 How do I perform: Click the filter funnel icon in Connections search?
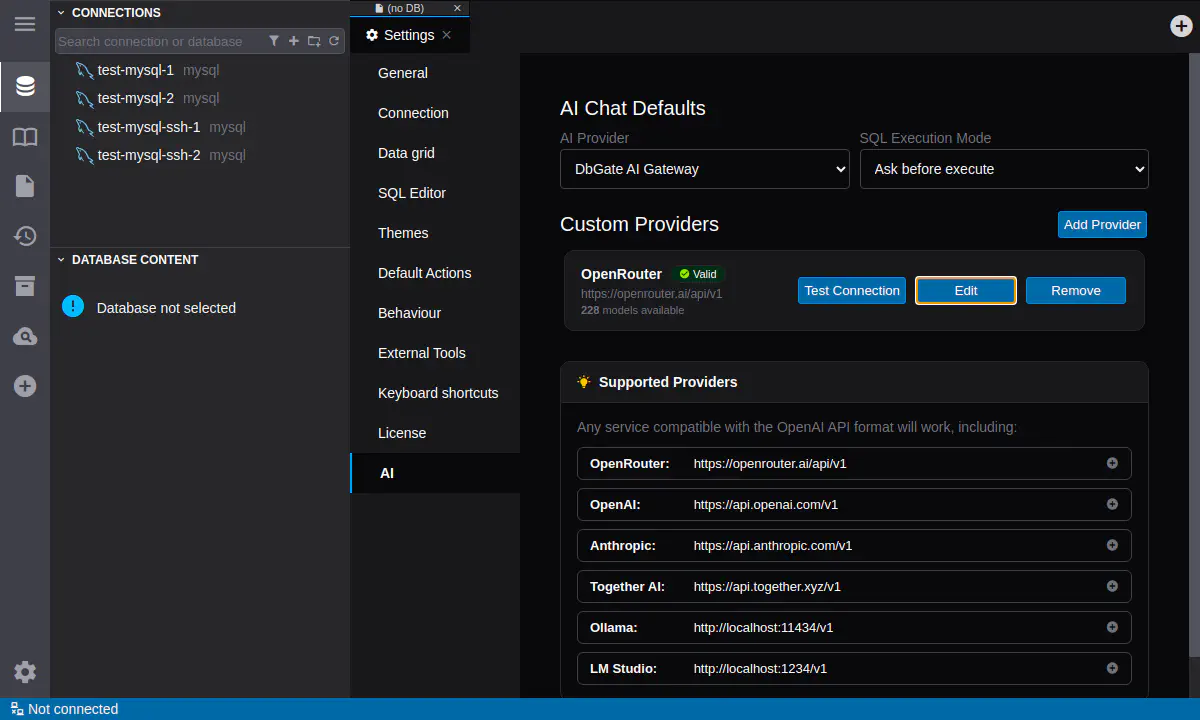(x=274, y=41)
